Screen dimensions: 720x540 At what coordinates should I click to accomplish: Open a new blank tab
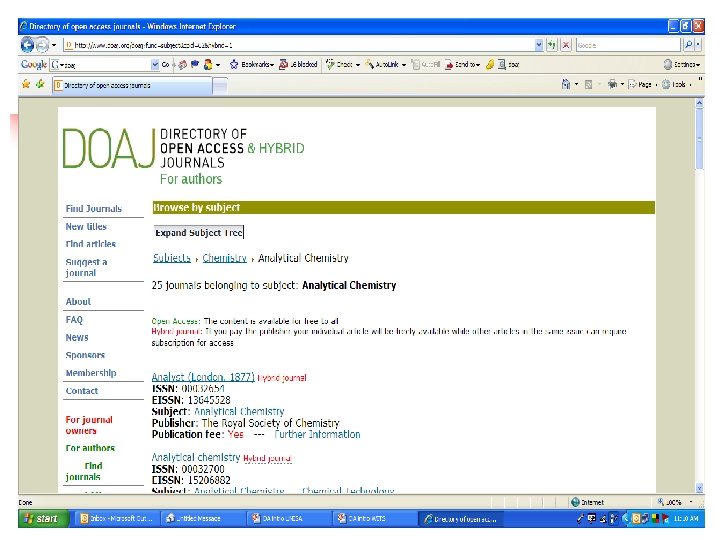click(220, 86)
